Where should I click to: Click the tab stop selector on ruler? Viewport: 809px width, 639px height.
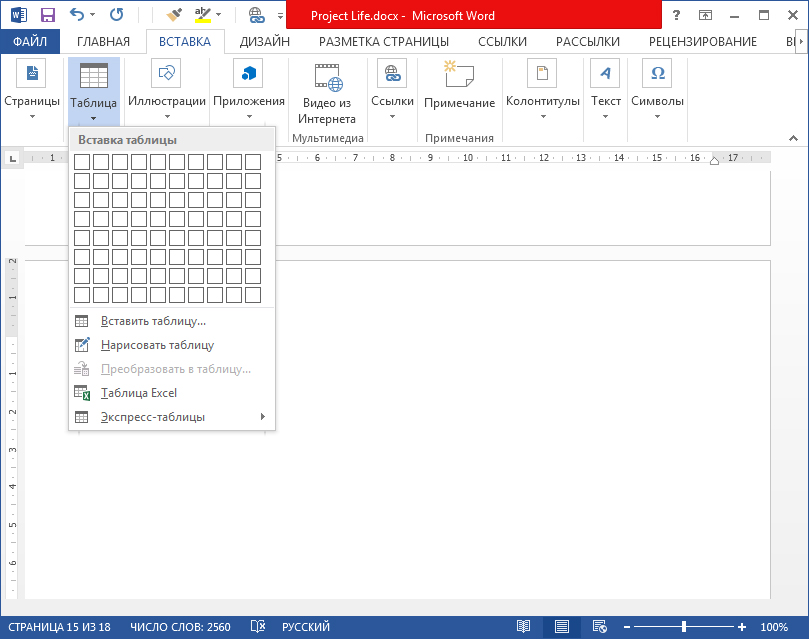[x=13, y=158]
